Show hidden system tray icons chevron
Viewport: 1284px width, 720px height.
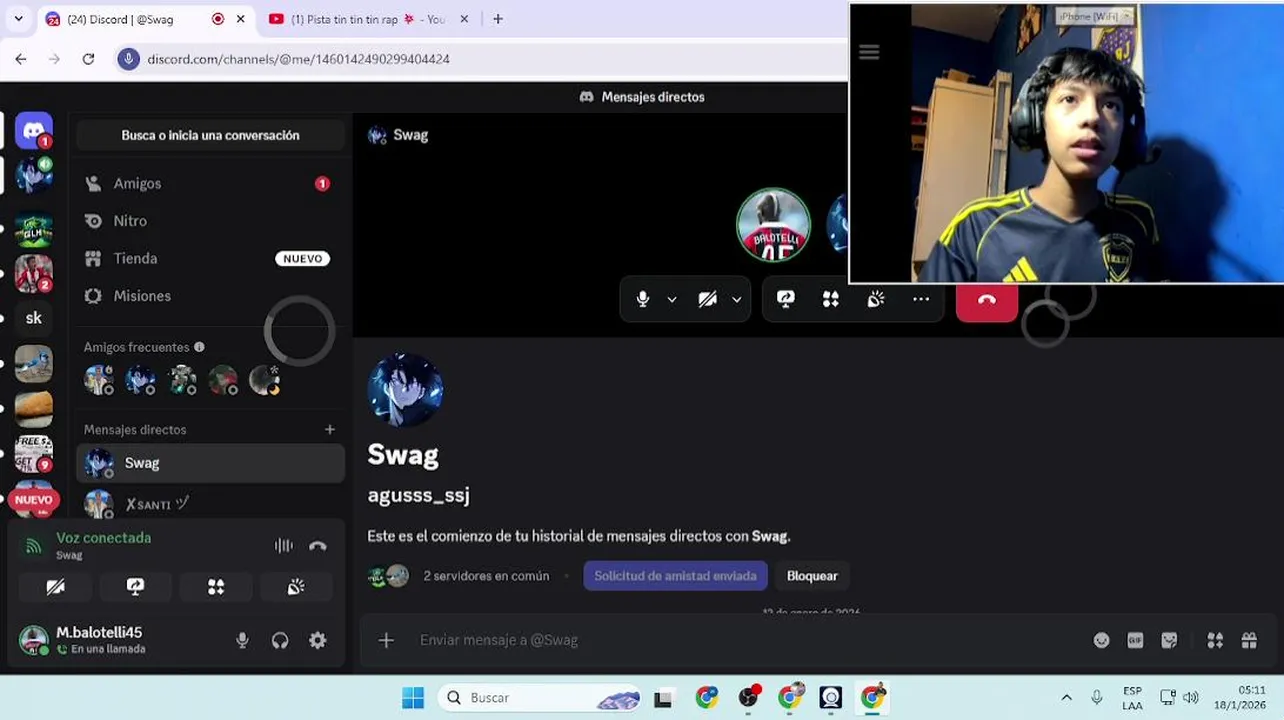(1066, 698)
